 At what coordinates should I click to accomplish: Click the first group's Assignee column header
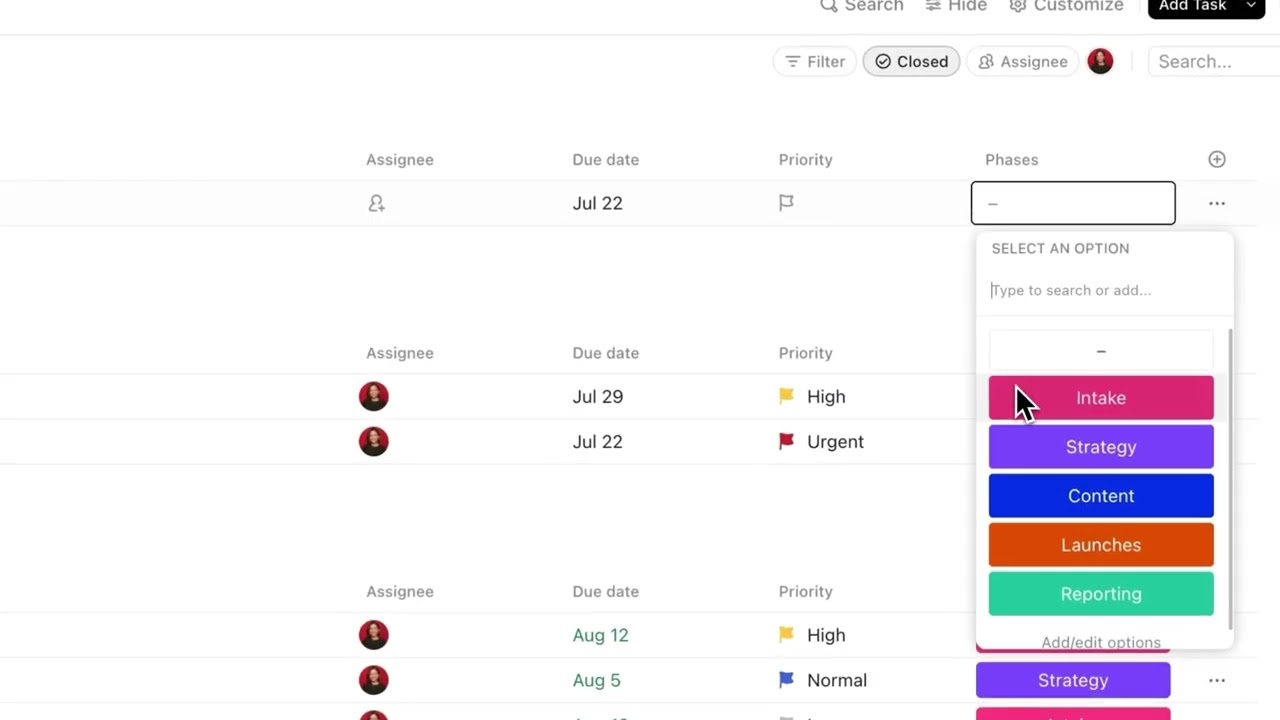tap(400, 160)
